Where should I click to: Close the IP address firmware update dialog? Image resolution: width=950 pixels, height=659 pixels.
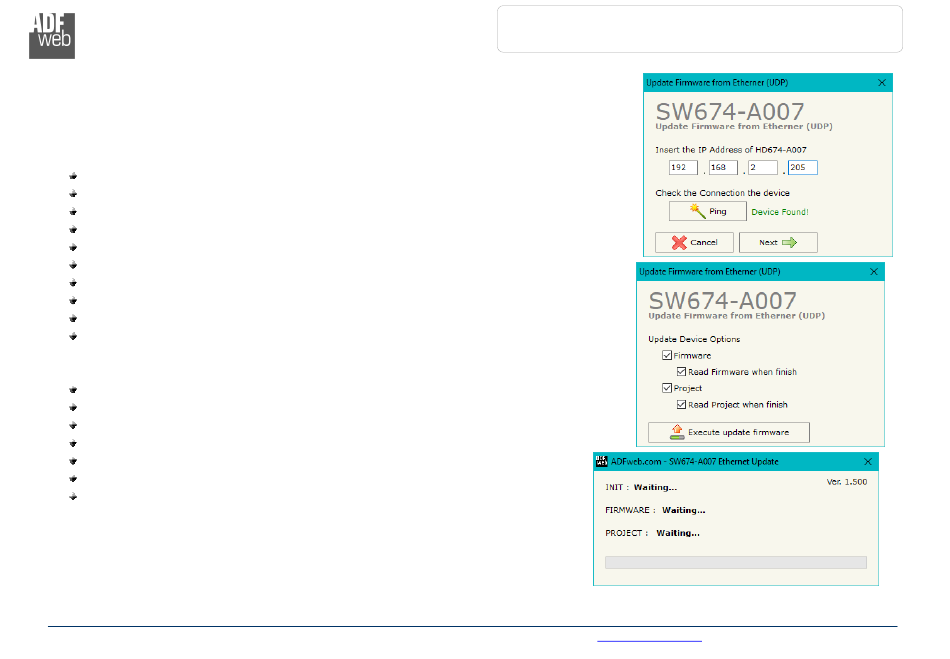click(x=881, y=83)
